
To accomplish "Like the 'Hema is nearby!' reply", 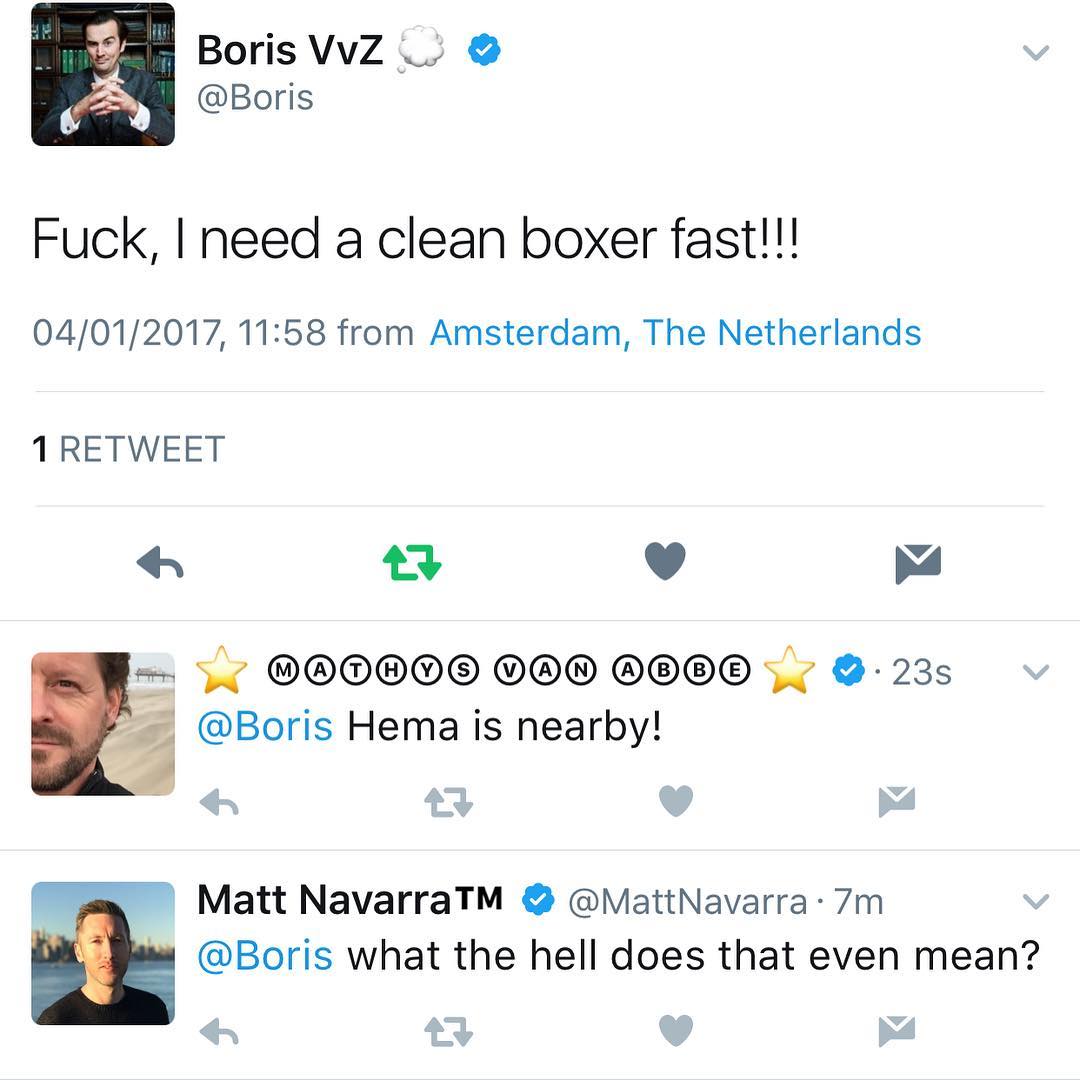I will [676, 801].
